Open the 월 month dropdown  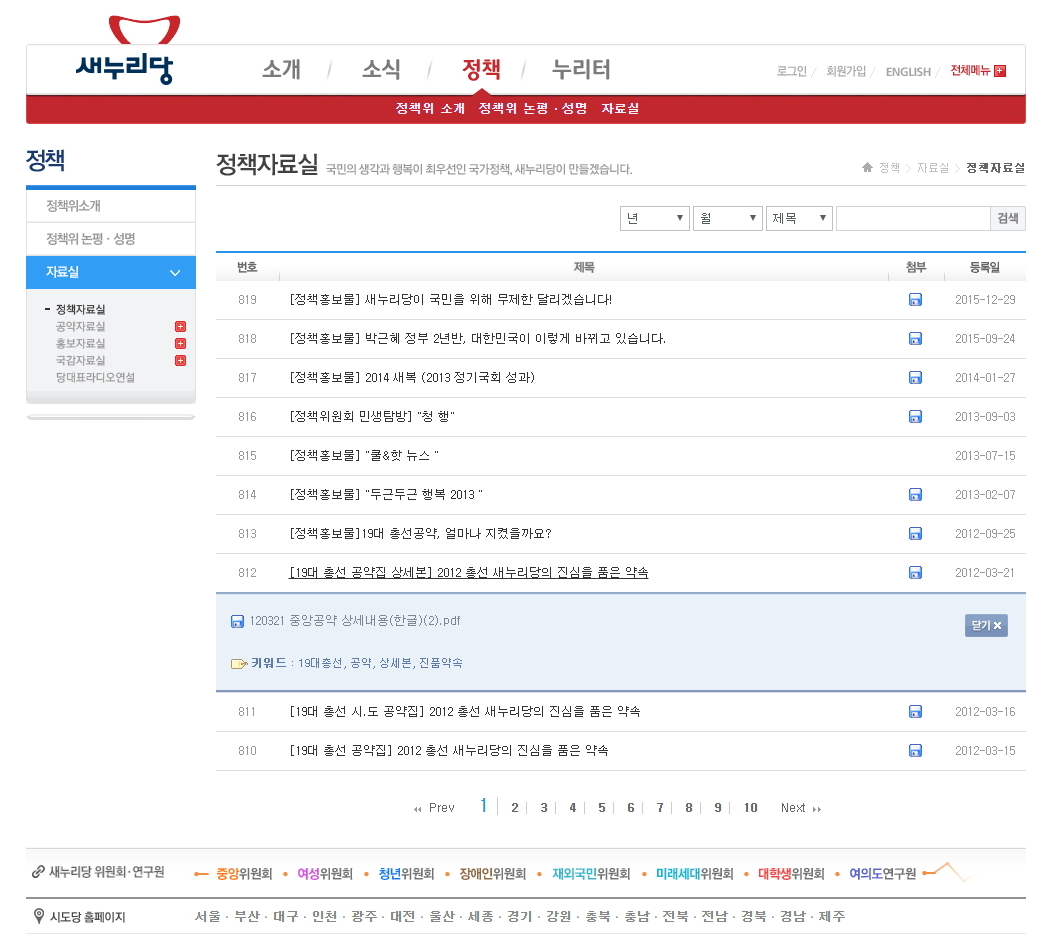pos(727,219)
